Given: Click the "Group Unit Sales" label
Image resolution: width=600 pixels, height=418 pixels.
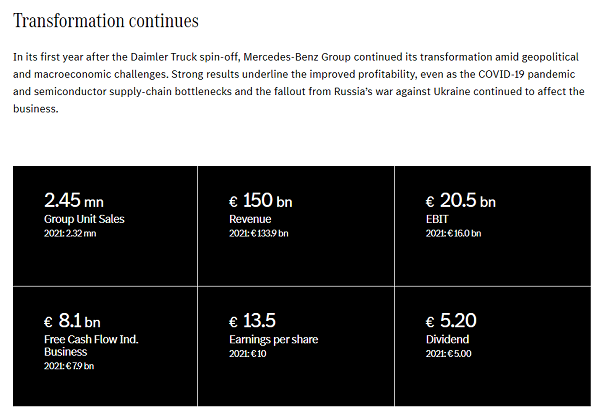Looking at the screenshot, I should coord(84,218).
